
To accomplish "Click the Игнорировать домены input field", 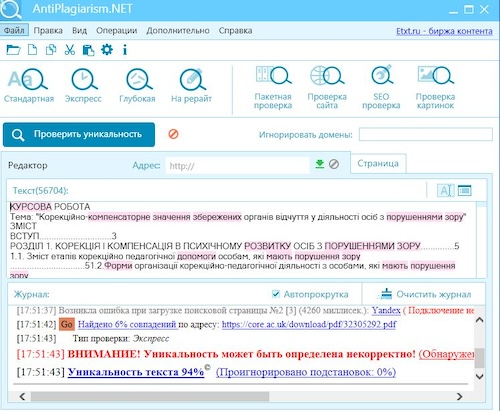I will pos(426,135).
